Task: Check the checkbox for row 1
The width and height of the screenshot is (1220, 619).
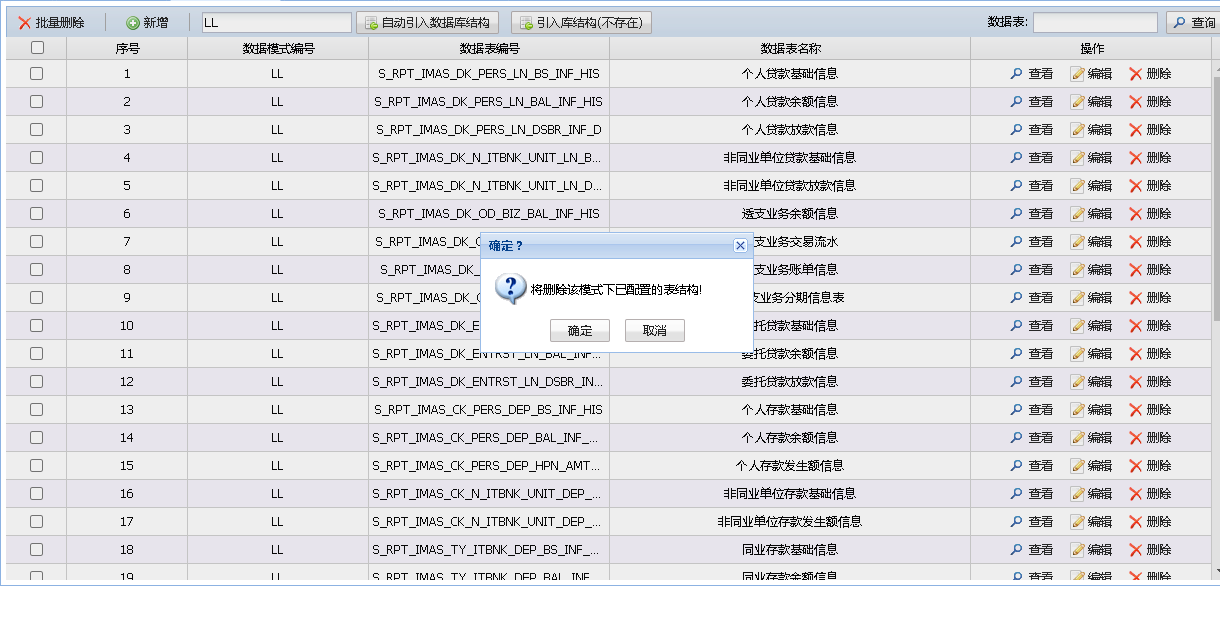Action: tap(37, 74)
